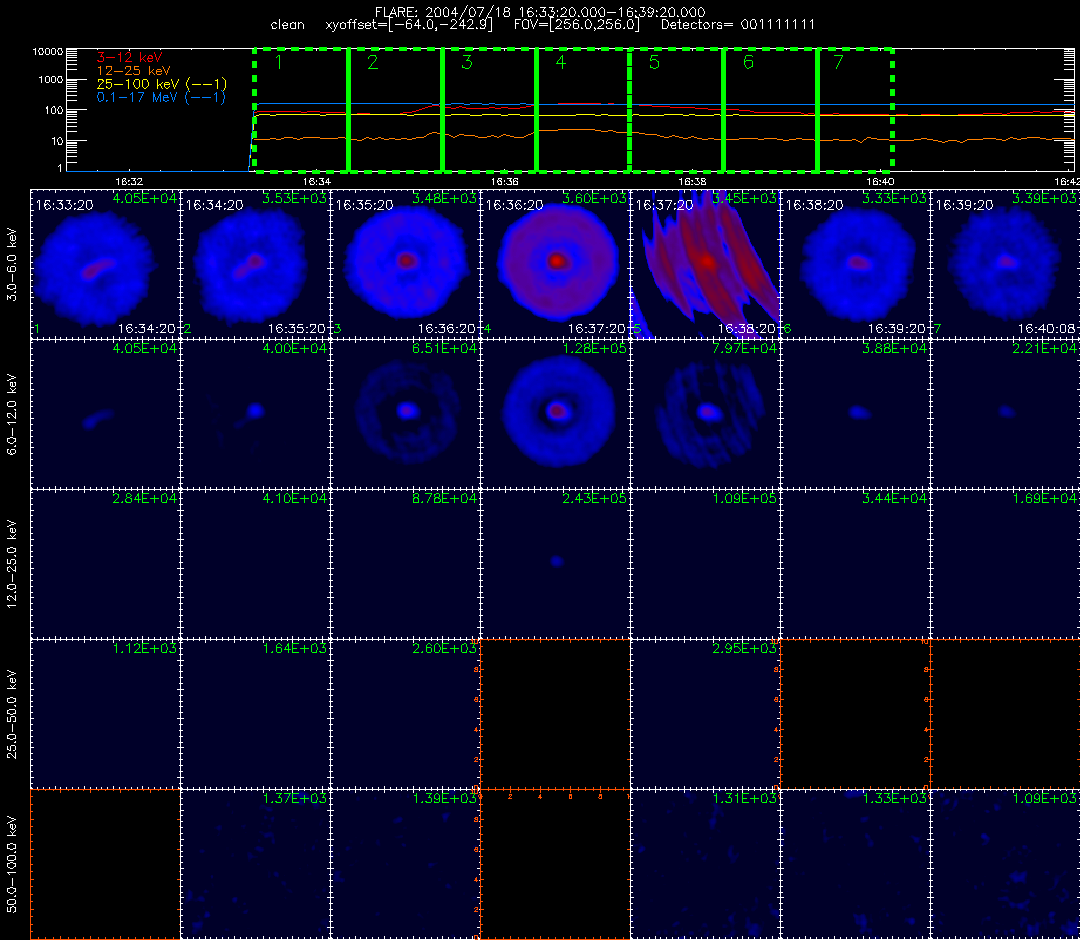Select the 6.0-12.0 keV image labeled 4.00E+04
The image size is (1080, 940).
click(256, 415)
